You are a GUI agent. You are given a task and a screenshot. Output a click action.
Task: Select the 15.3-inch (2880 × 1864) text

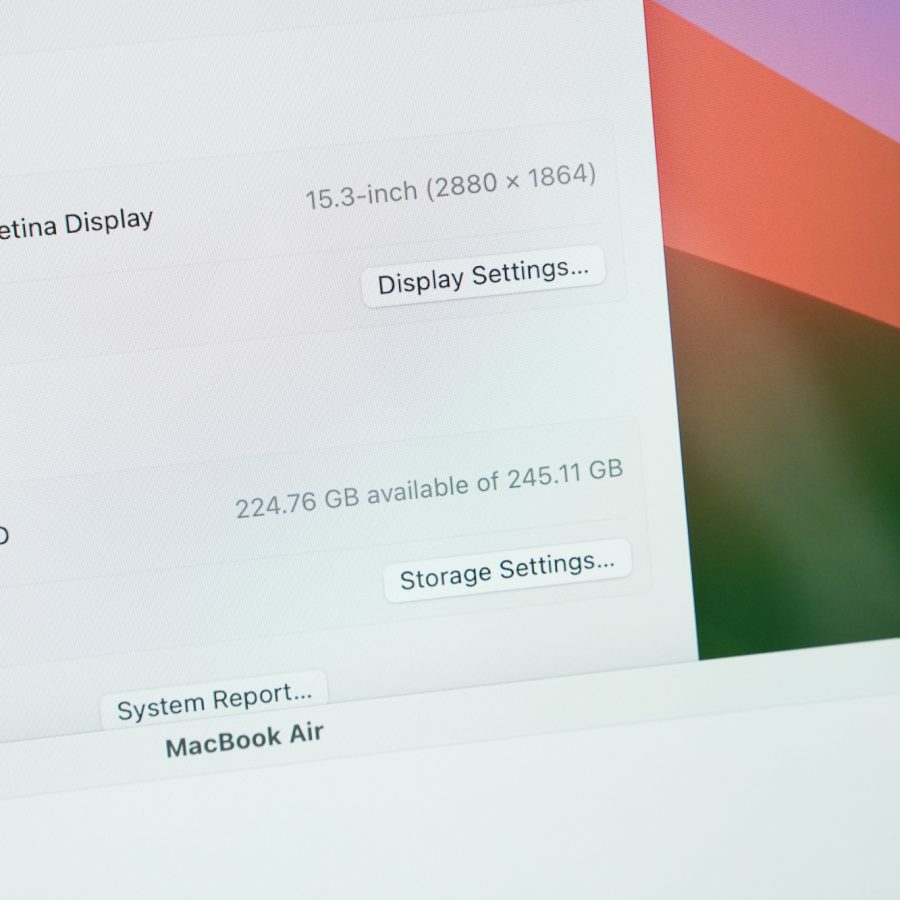point(451,187)
